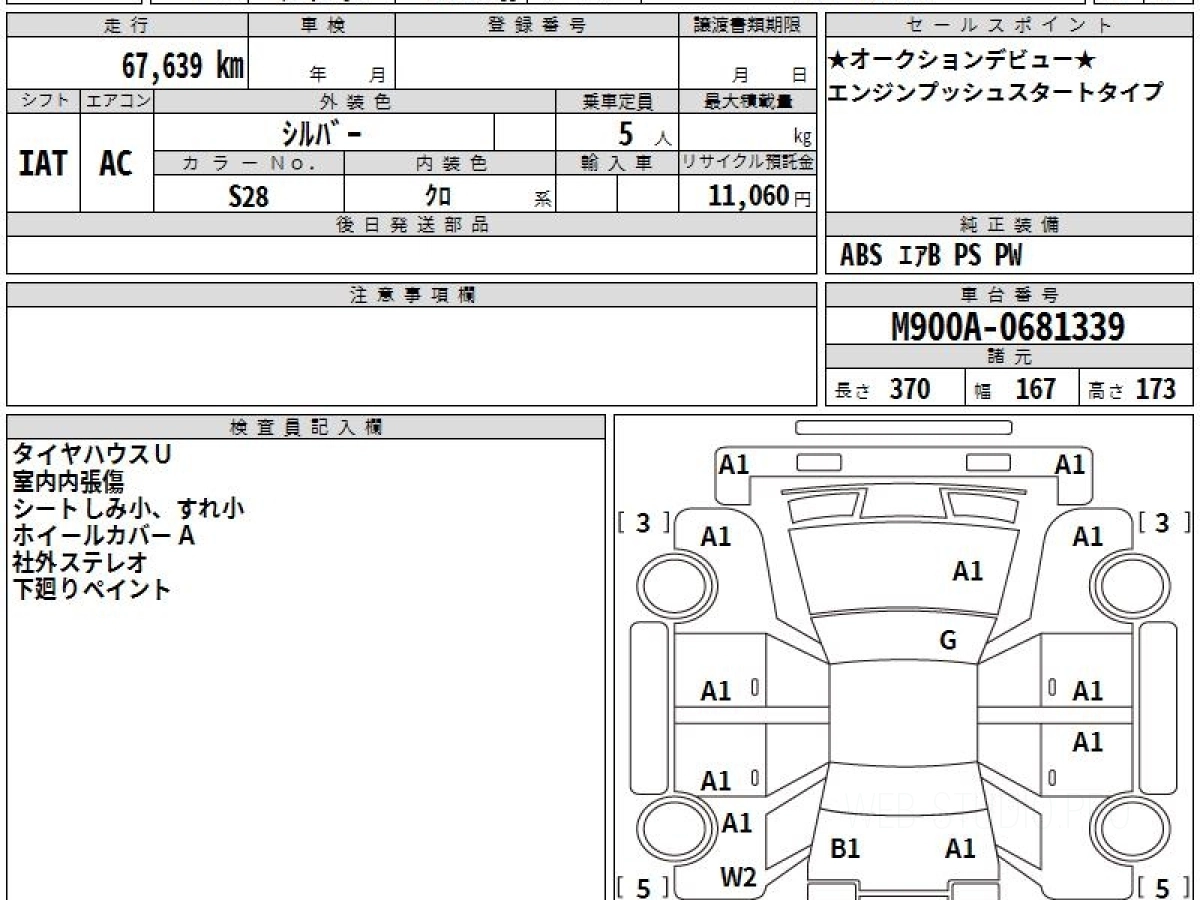Select the 走行 mileage header
This screenshot has width=1200, height=900.
click(x=127, y=26)
